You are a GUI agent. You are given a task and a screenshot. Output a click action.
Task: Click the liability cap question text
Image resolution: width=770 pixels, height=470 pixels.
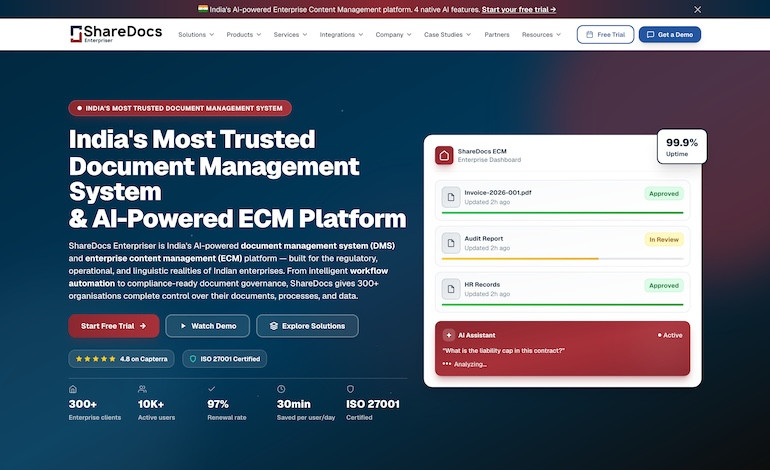pyautogui.click(x=503, y=350)
